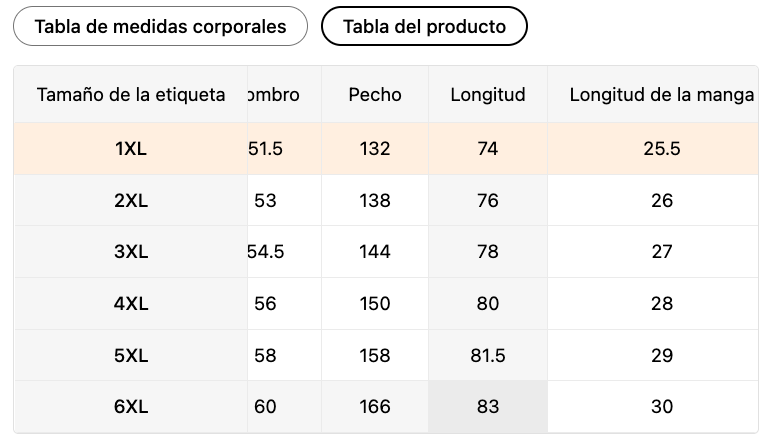The image size is (774, 446).
Task: Click the Tamaño de la etiqueta header
Action: 131,94
